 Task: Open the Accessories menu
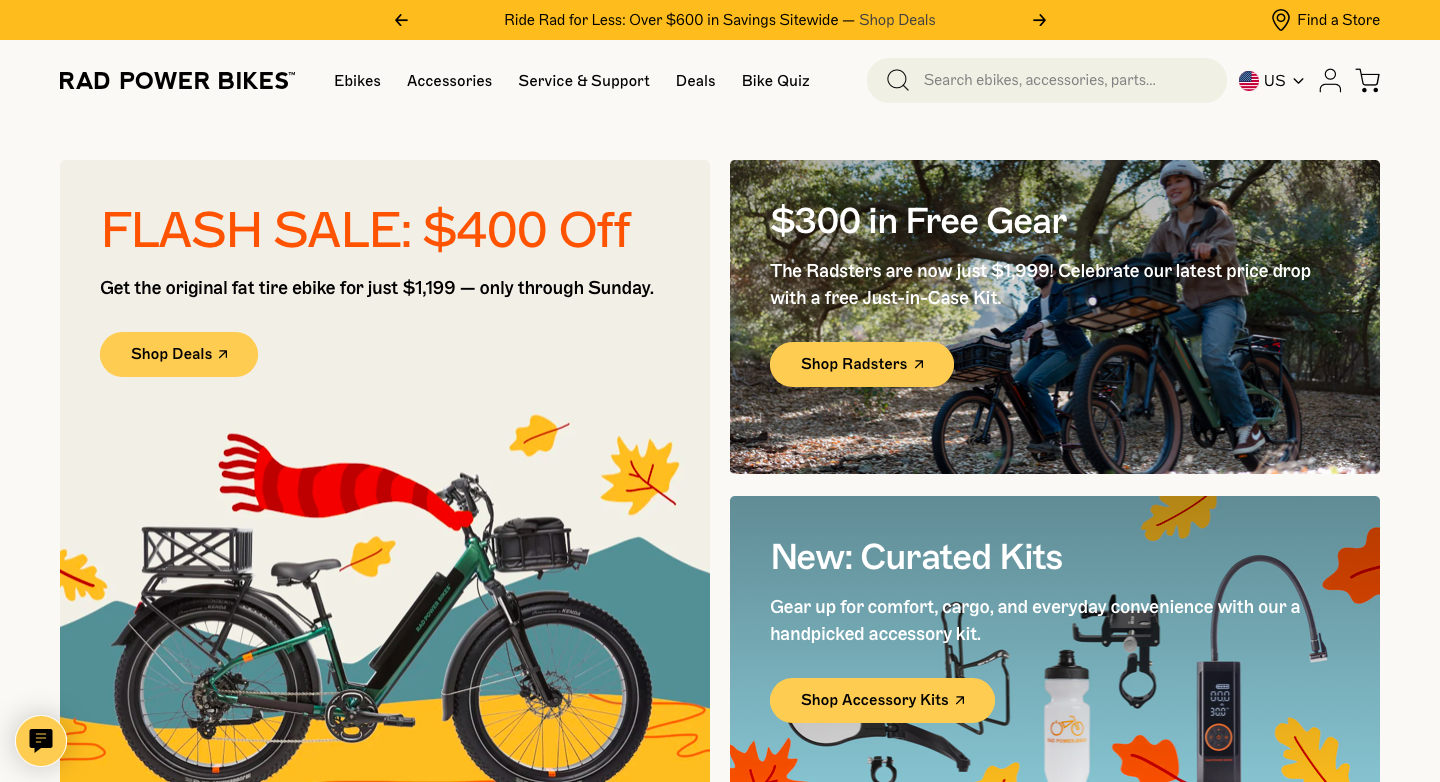click(449, 81)
